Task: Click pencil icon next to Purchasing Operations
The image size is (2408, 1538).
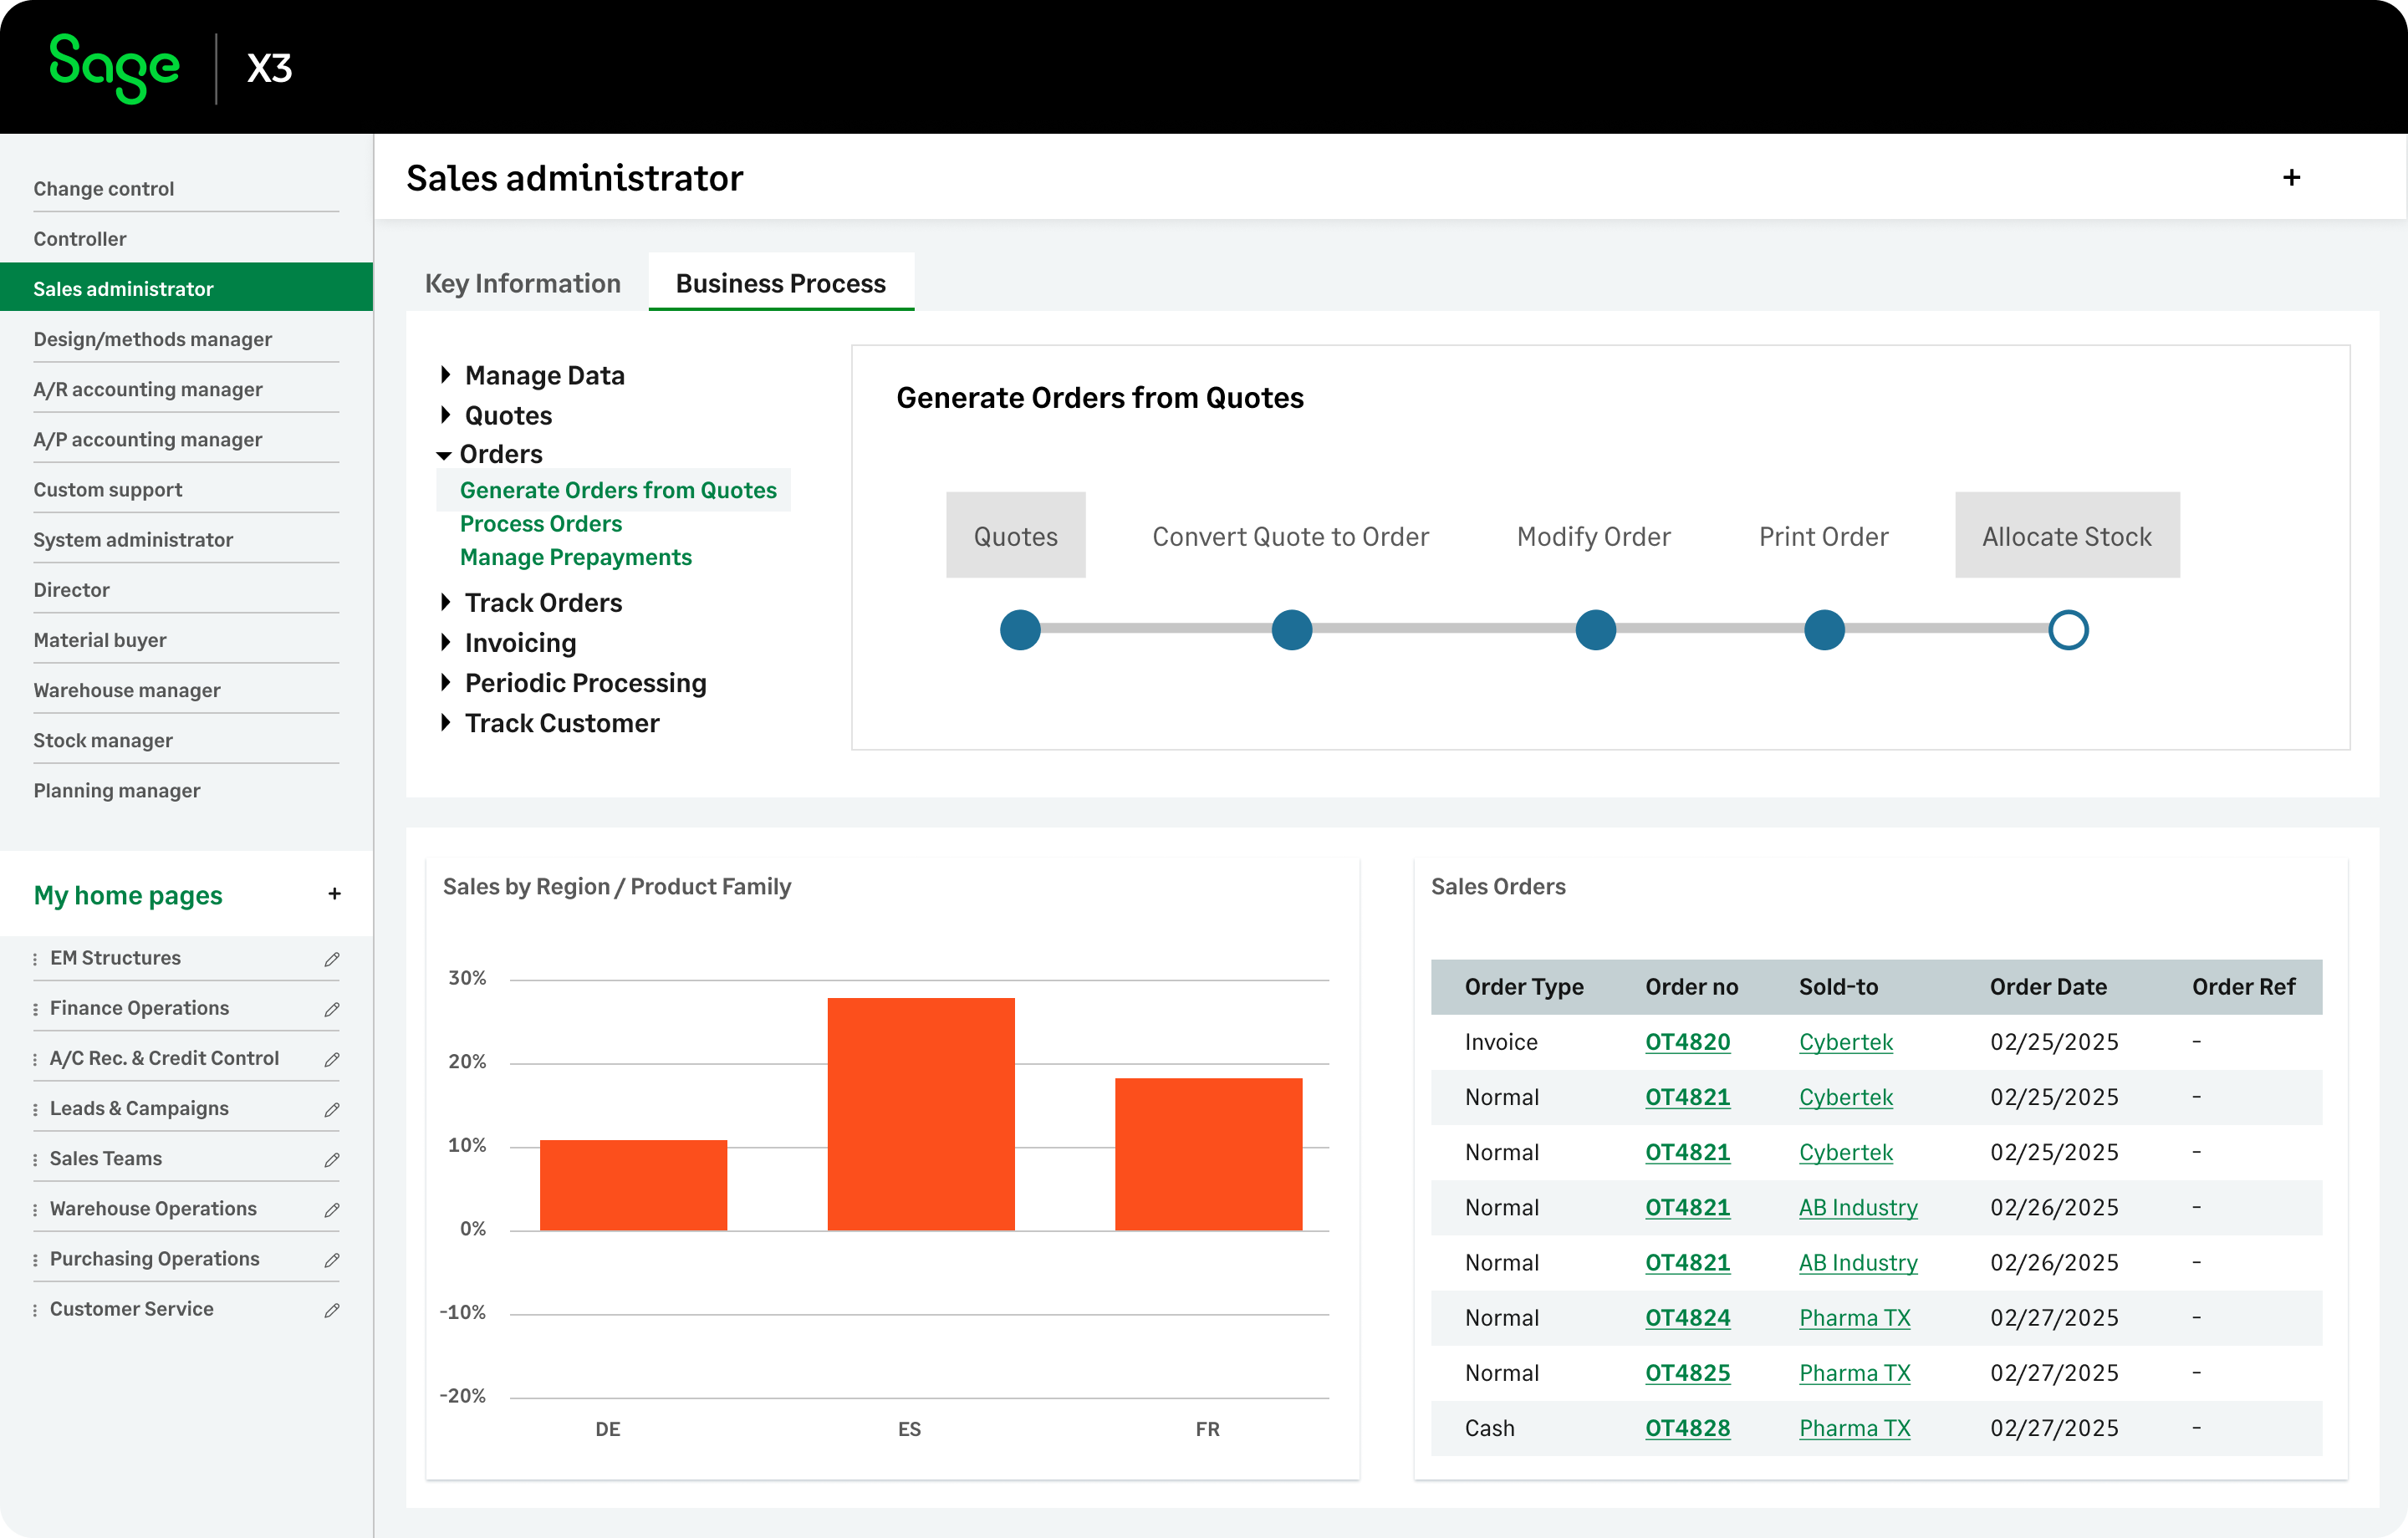Action: point(332,1260)
